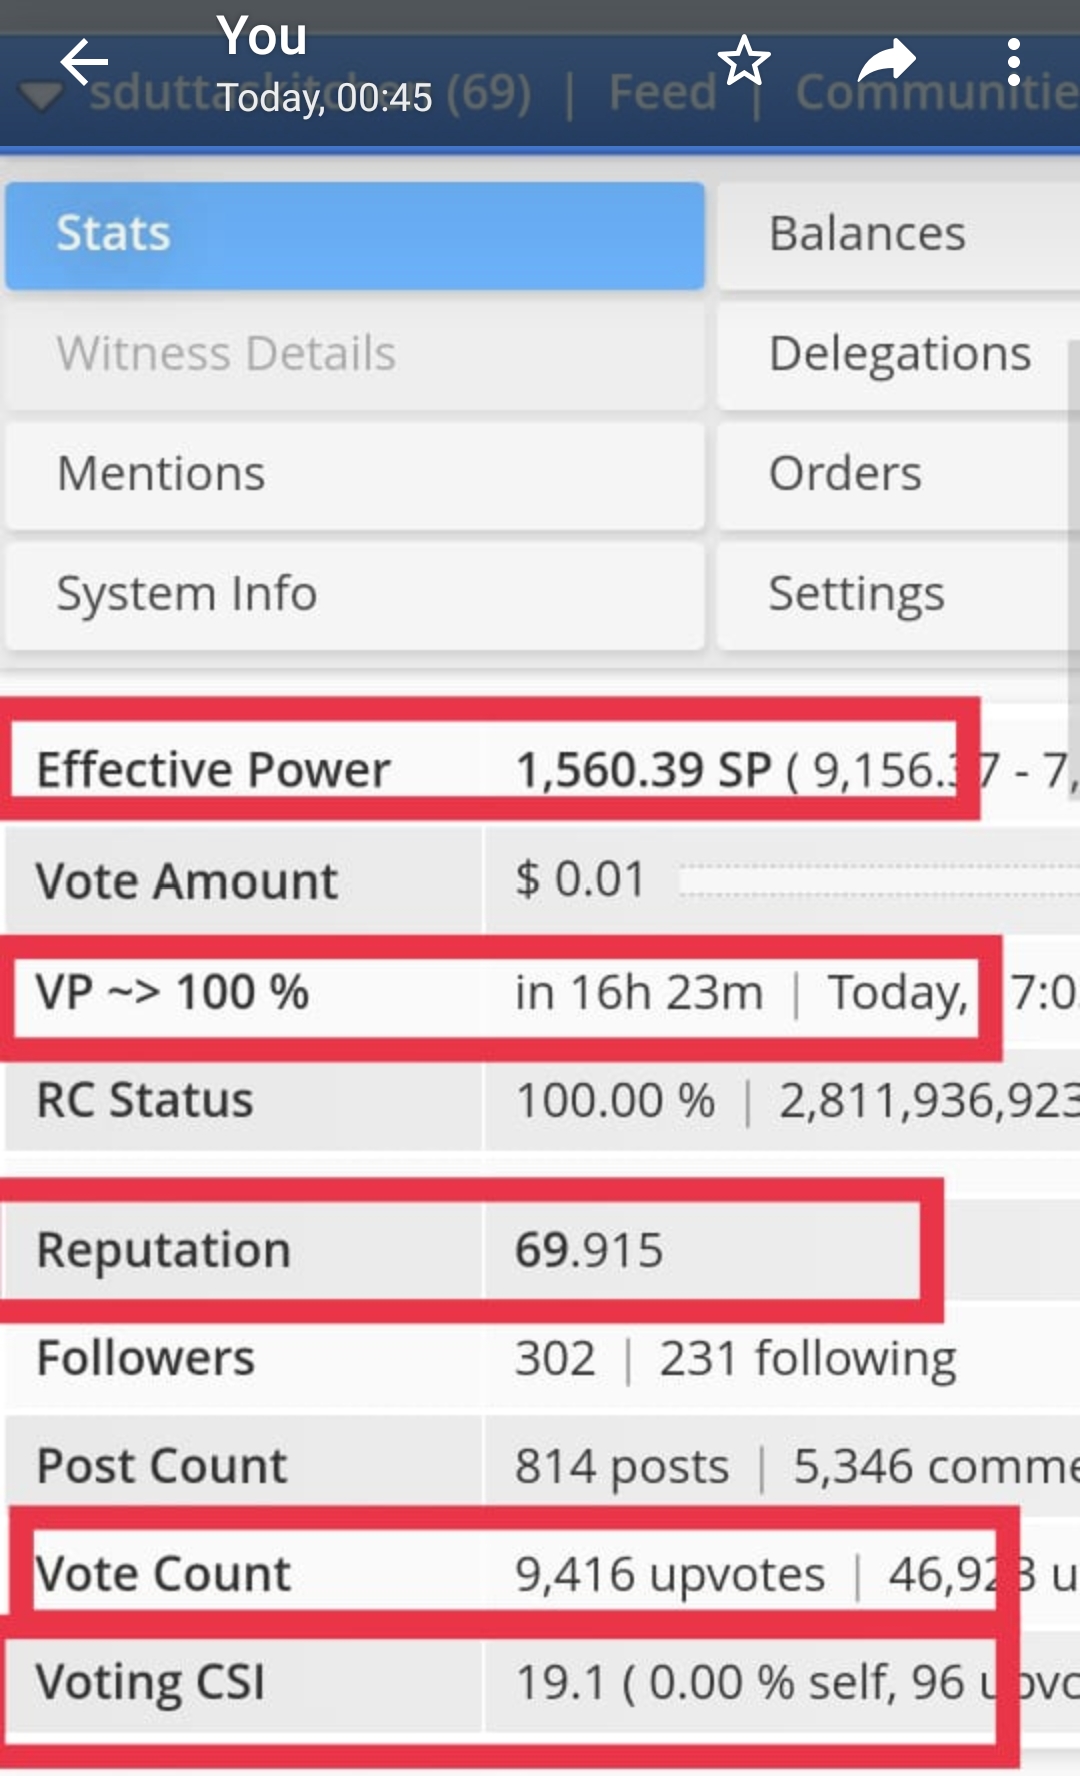The height and width of the screenshot is (1776, 1080).
Task: Click the 302 followers count
Action: [x=555, y=1359]
